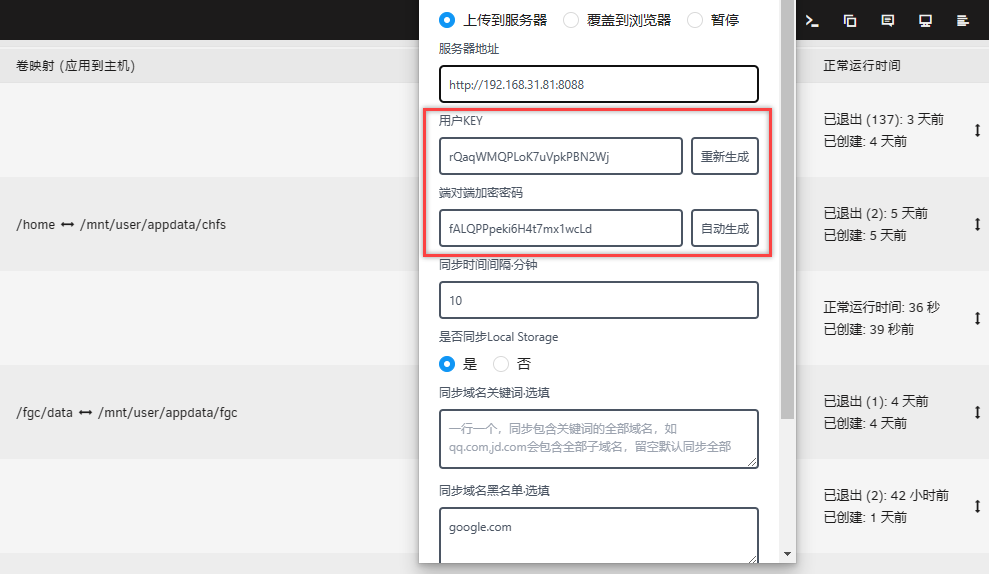This screenshot has height=574, width=989.
Task: Click the 卷映射 (应用到主机) column header
Action: [x=76, y=66]
